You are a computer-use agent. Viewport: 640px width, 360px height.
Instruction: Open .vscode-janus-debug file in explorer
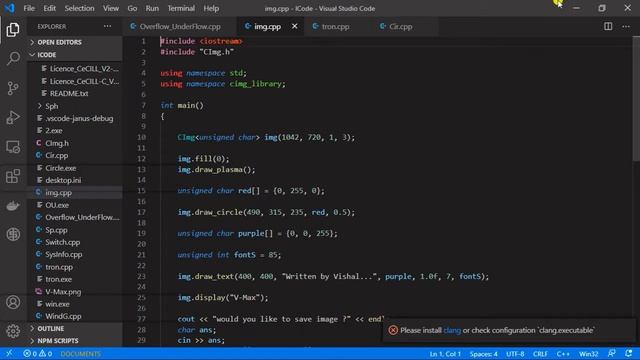point(79,118)
